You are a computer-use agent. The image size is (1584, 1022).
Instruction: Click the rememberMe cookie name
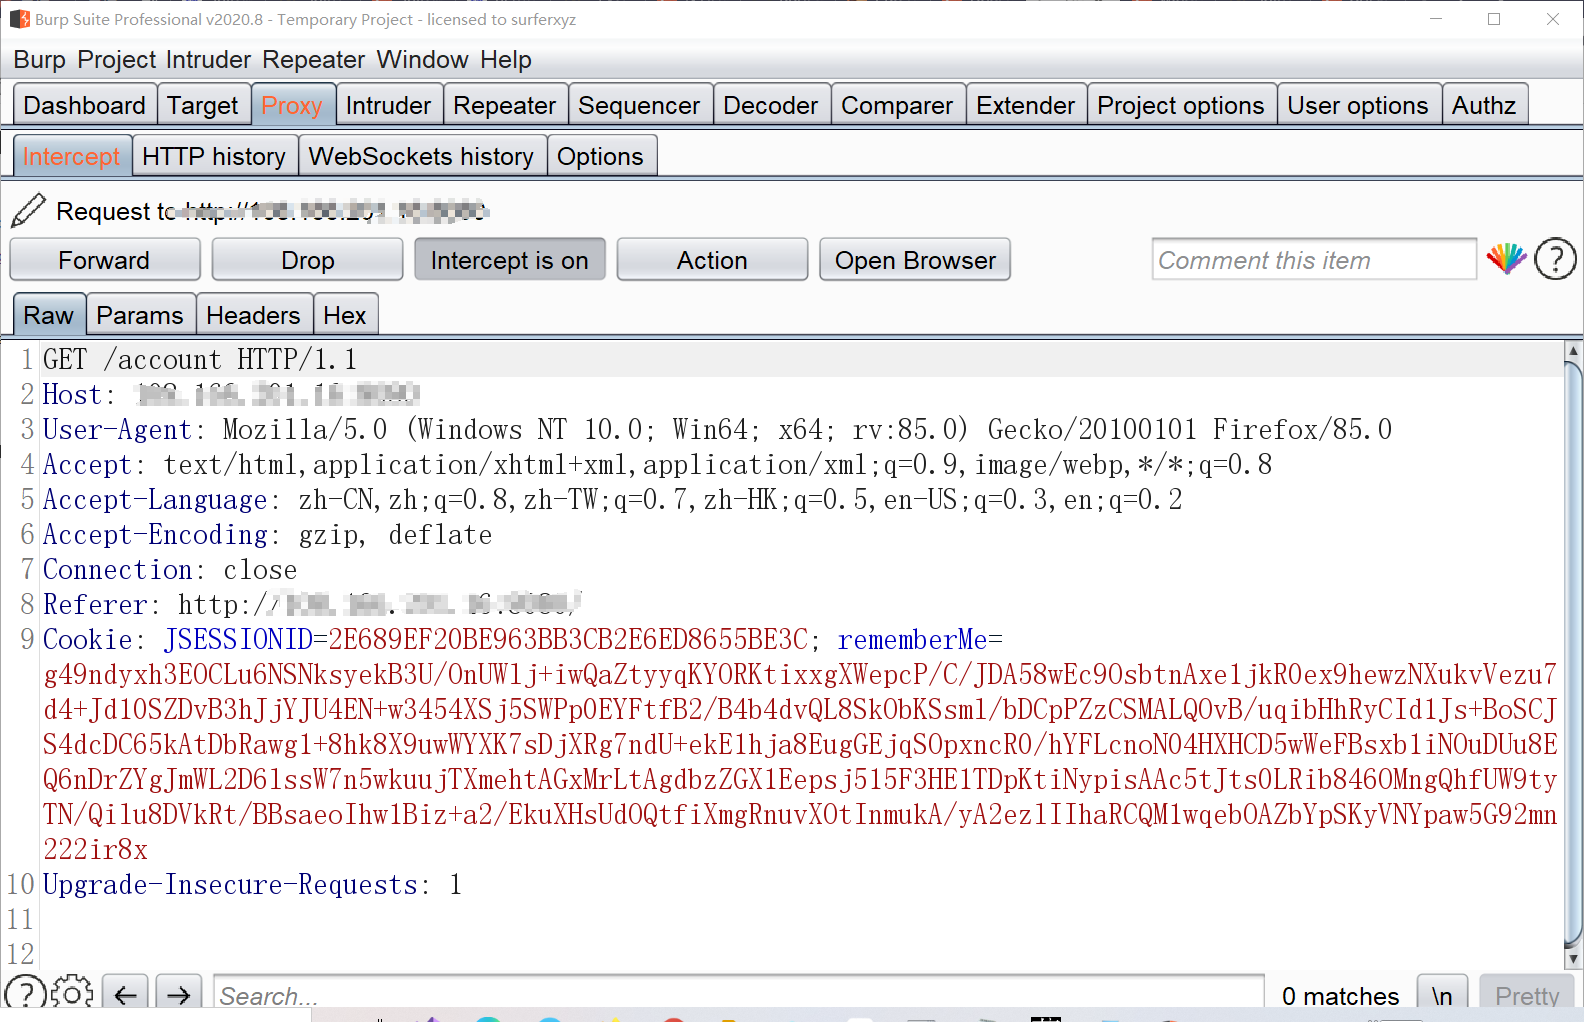click(x=912, y=639)
